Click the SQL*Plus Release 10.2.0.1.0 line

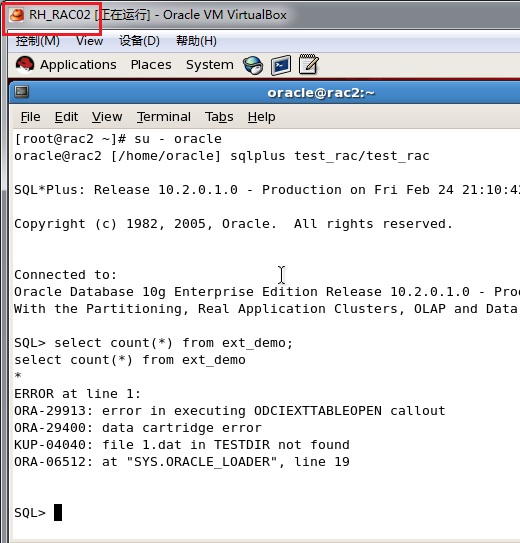tap(267, 190)
